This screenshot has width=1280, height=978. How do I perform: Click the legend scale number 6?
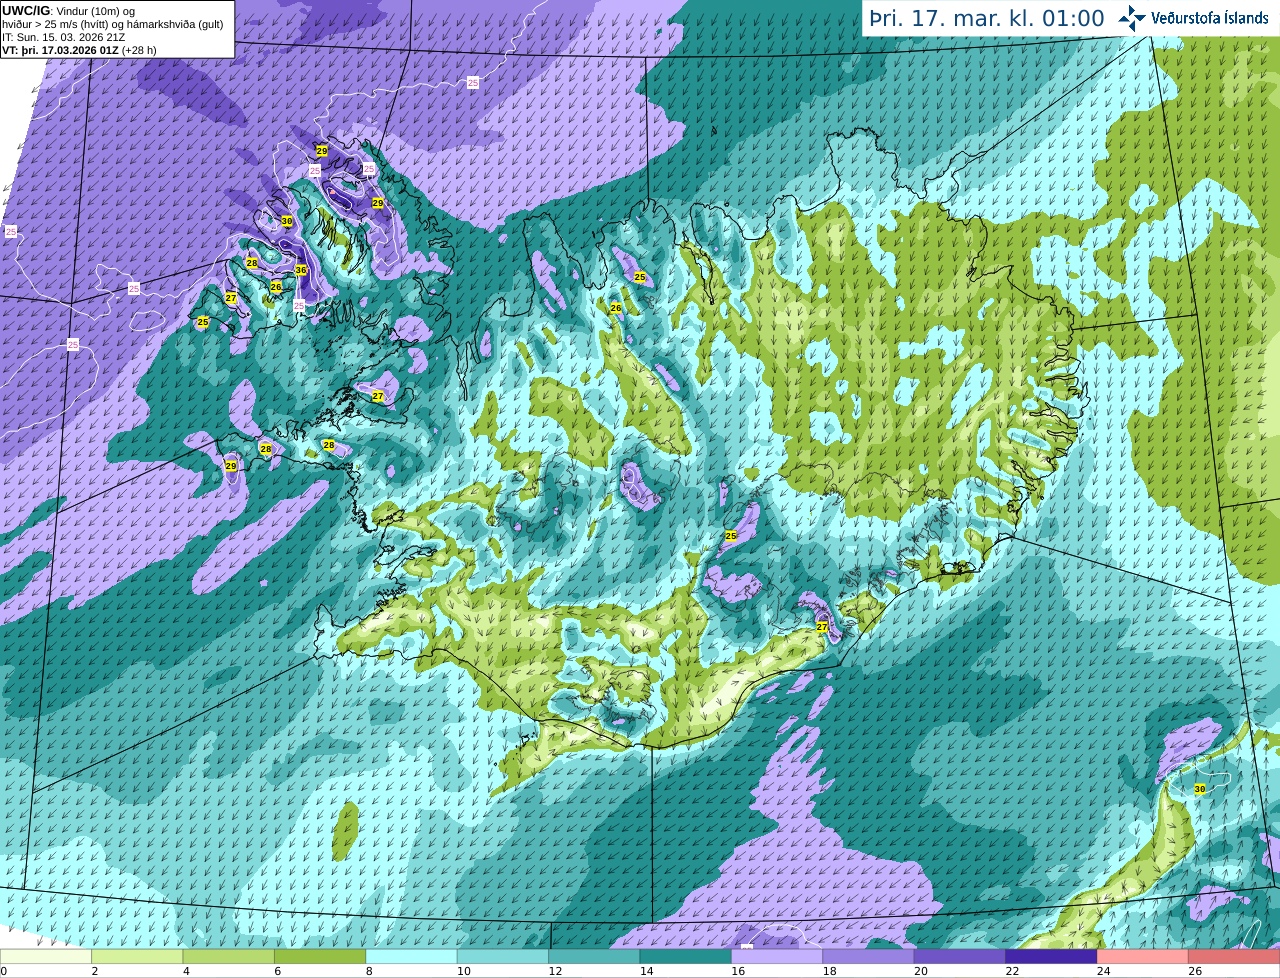pyautogui.click(x=277, y=971)
